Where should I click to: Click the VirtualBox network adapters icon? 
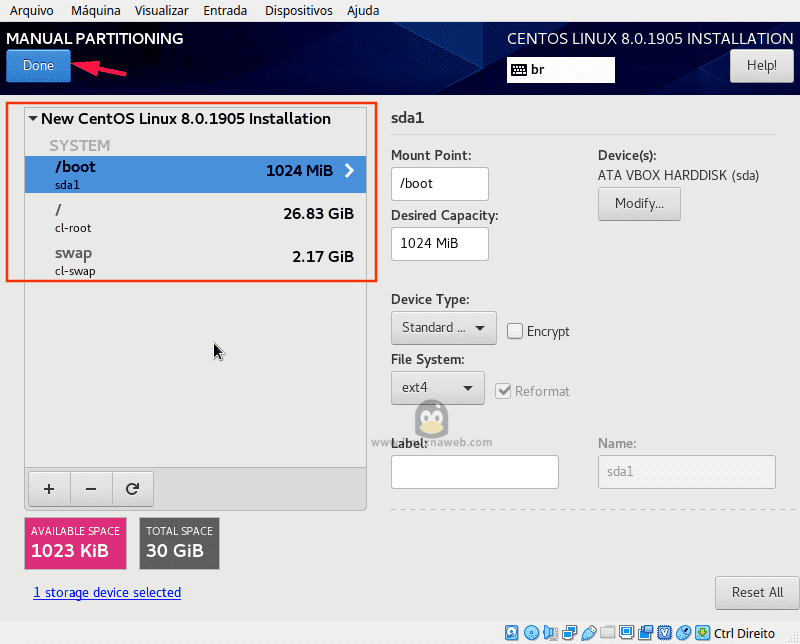[x=569, y=633]
